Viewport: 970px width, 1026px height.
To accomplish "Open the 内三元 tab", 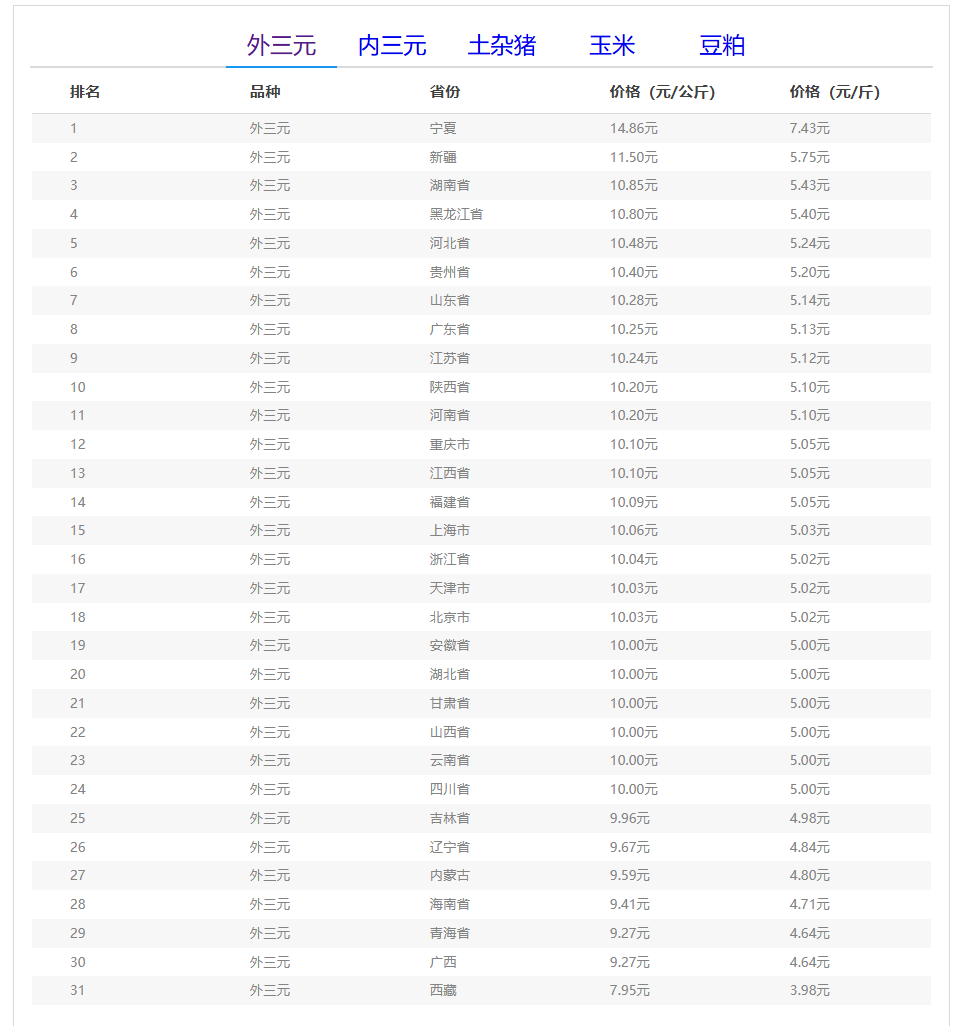I will [392, 46].
